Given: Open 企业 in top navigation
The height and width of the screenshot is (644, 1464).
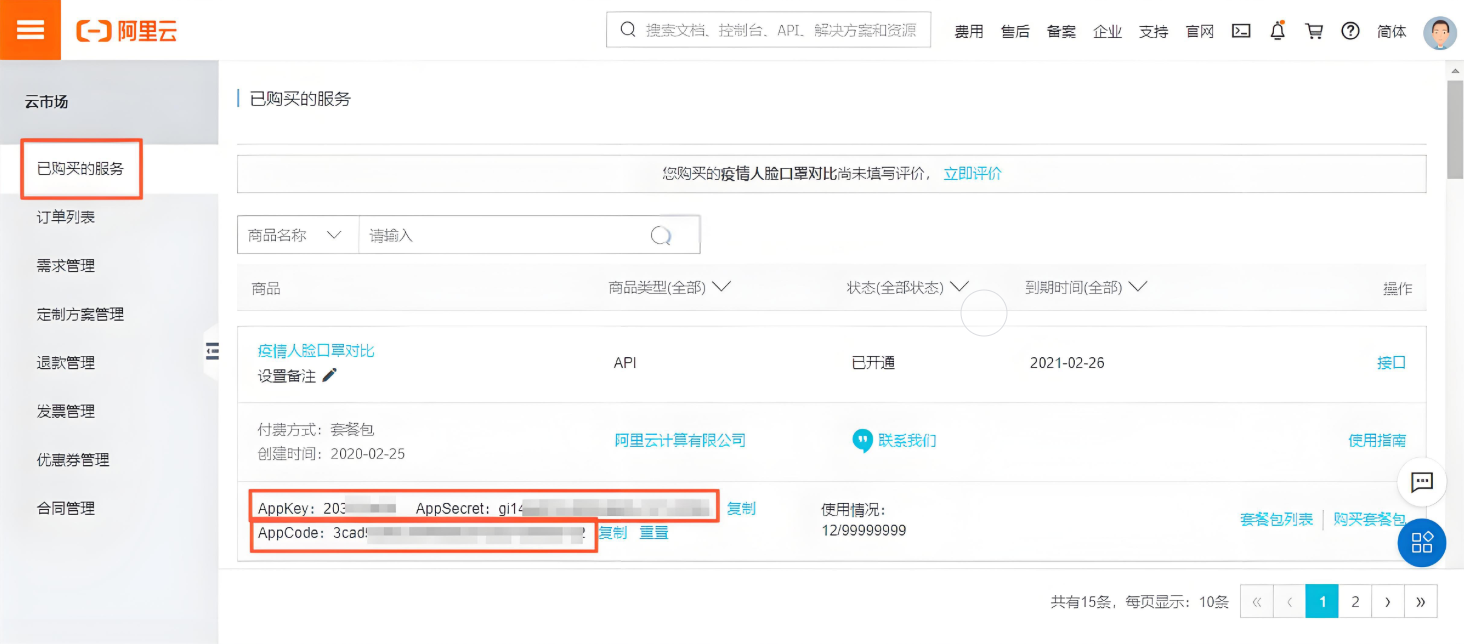Looking at the screenshot, I should (1107, 31).
